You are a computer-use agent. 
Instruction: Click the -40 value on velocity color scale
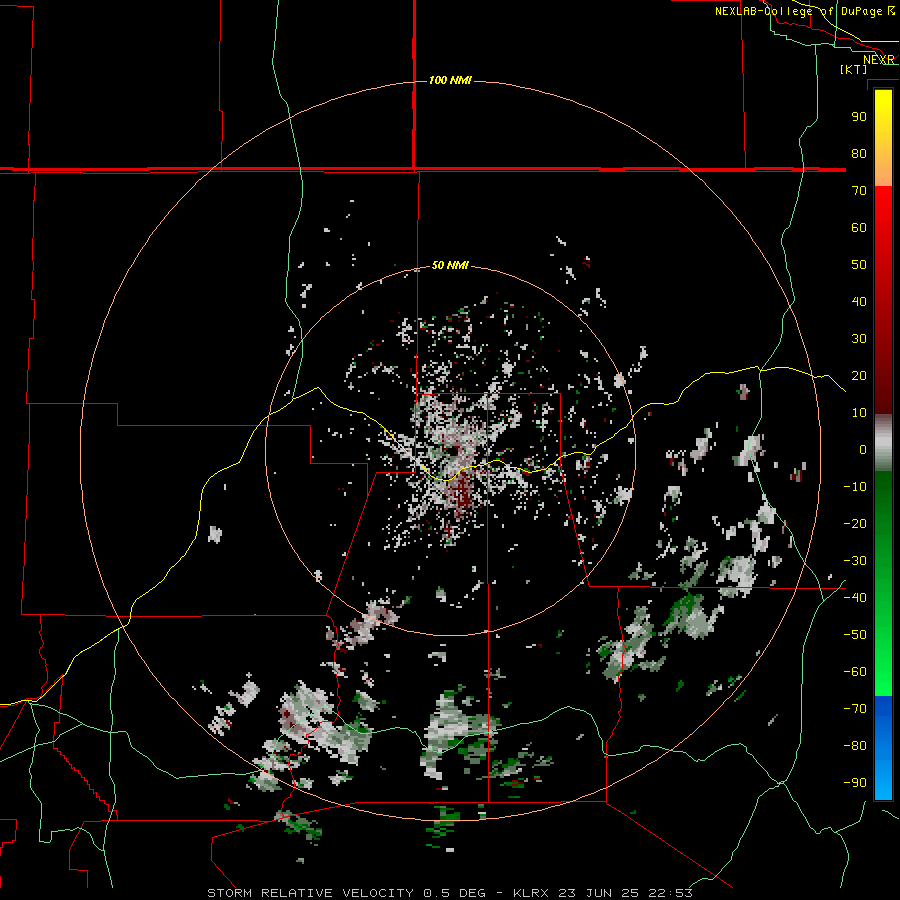pos(855,598)
